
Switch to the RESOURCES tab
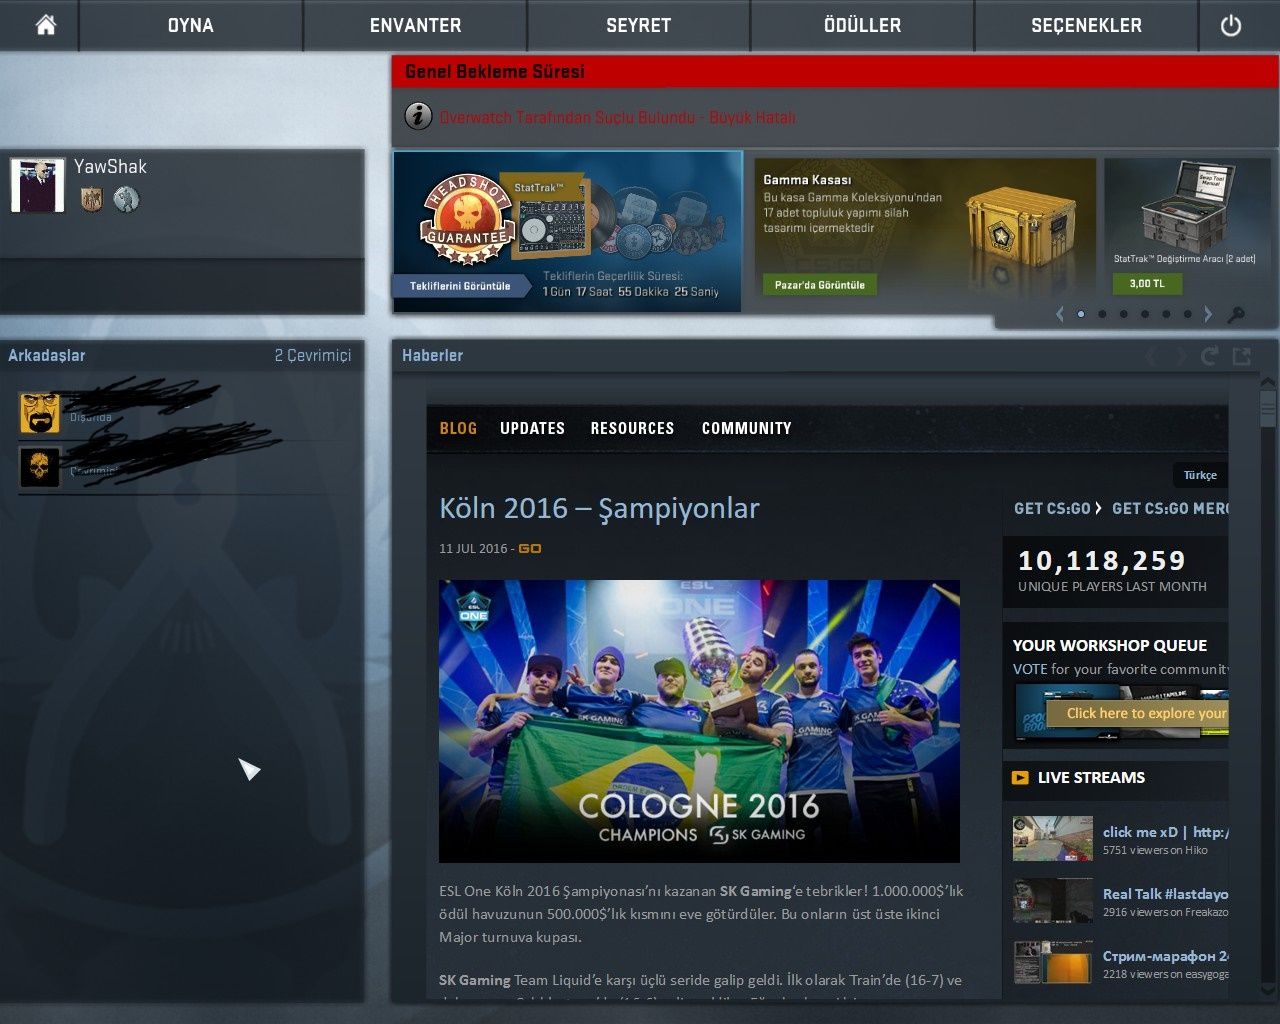pyautogui.click(x=632, y=428)
